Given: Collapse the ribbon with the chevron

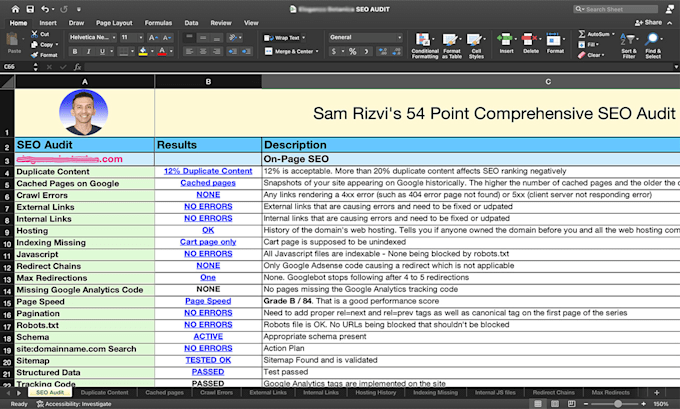Looking at the screenshot, I should point(670,23).
